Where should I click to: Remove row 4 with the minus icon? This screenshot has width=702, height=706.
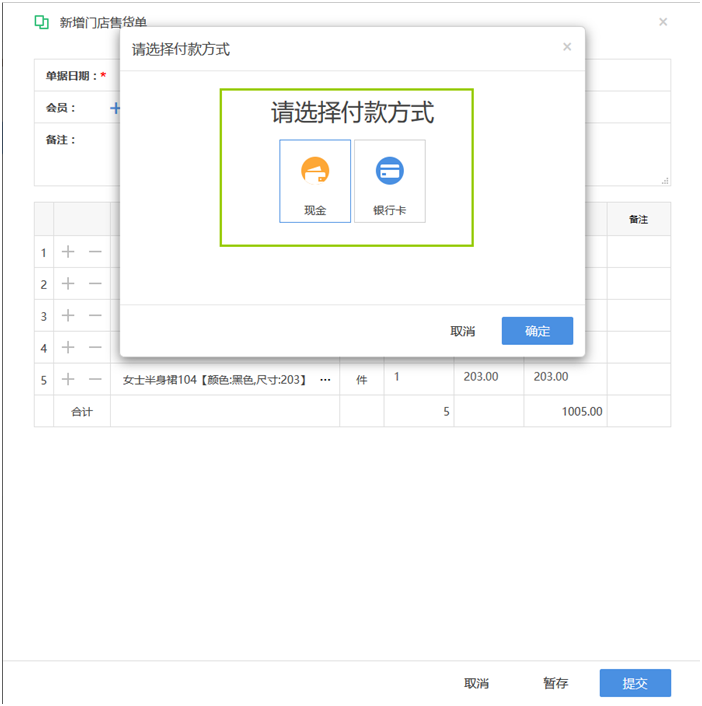[x=95, y=348]
